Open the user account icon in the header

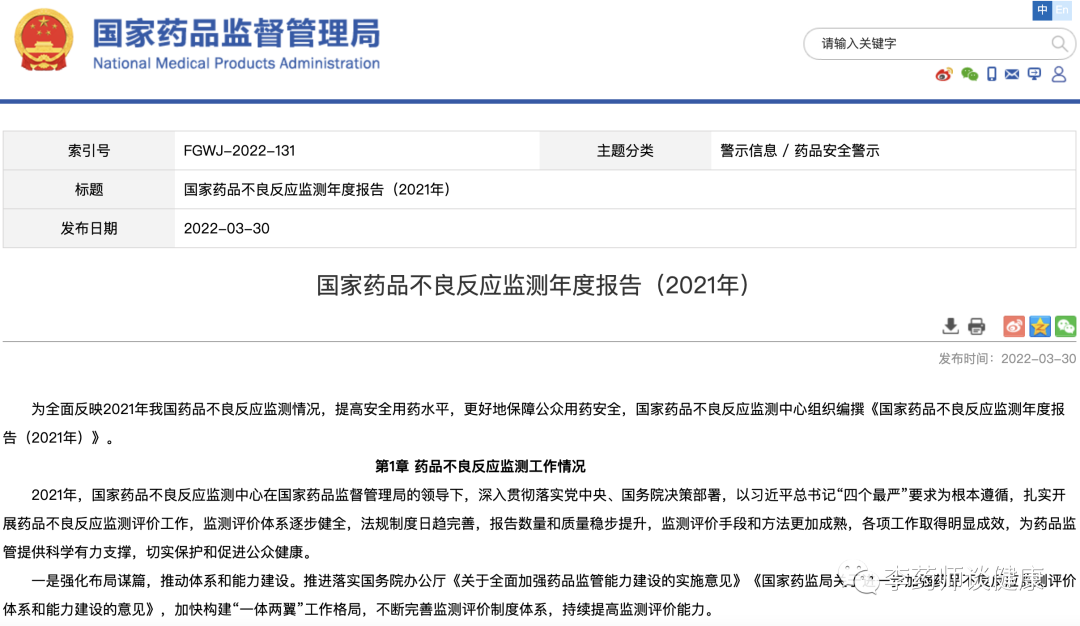click(x=1059, y=74)
